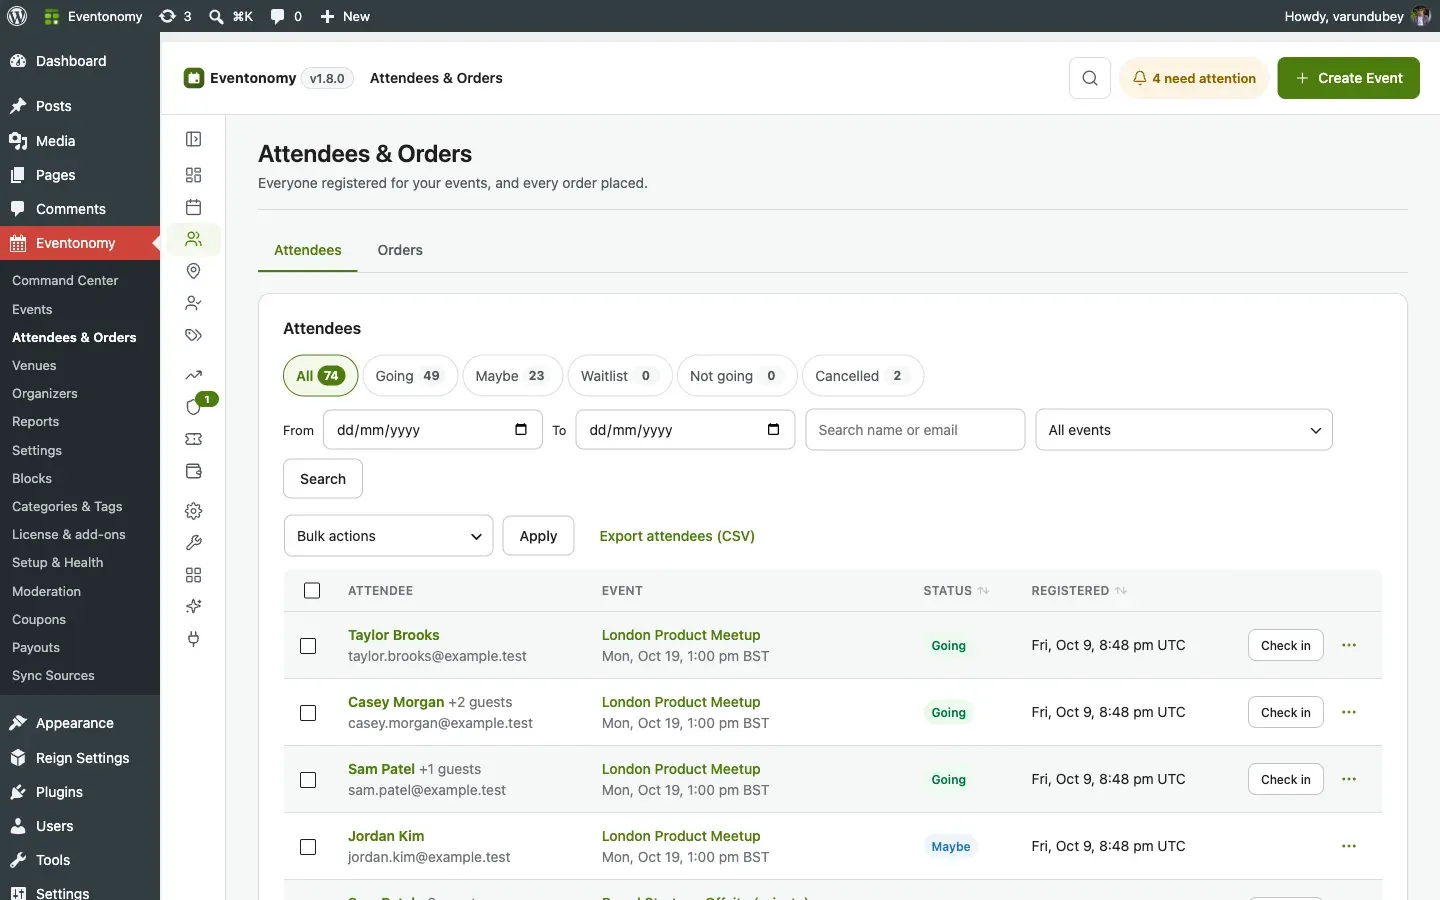
Task: Click Export attendees (CSV) link
Action: click(x=677, y=536)
